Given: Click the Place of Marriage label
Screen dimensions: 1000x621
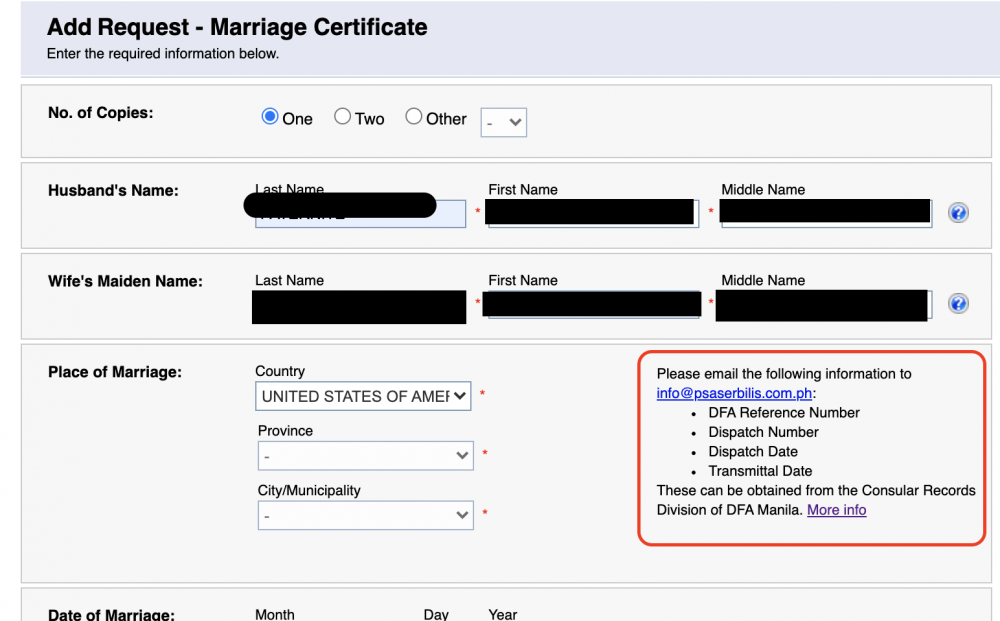Looking at the screenshot, I should tap(115, 372).
